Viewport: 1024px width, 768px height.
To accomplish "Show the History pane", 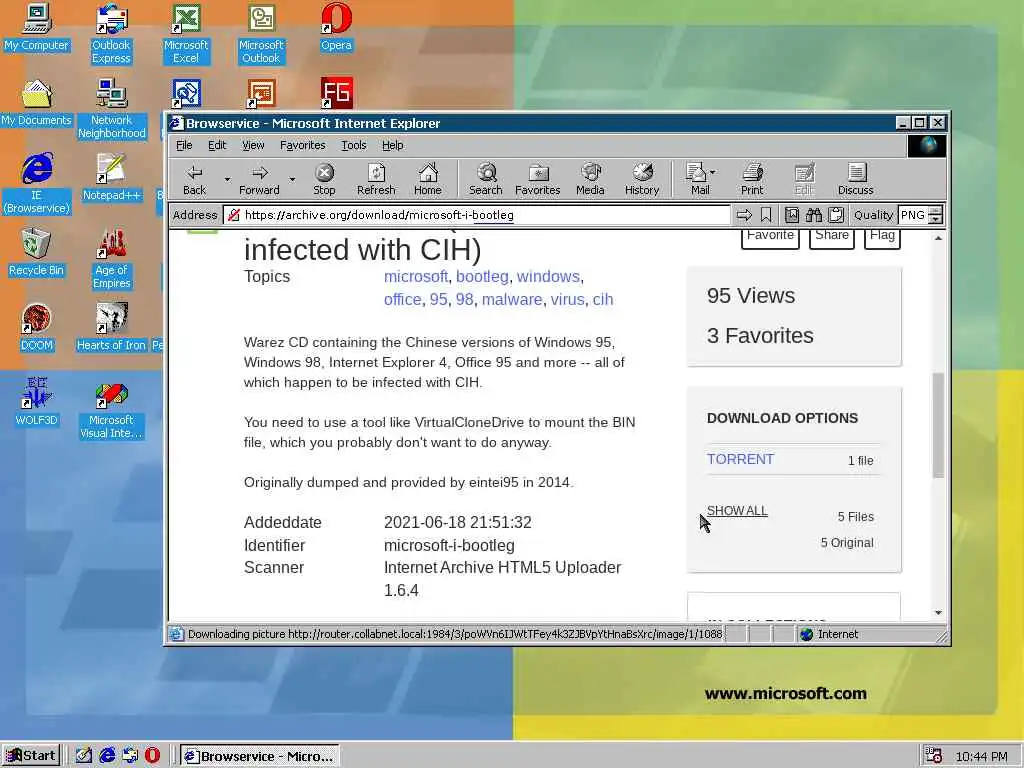I will 642,180.
